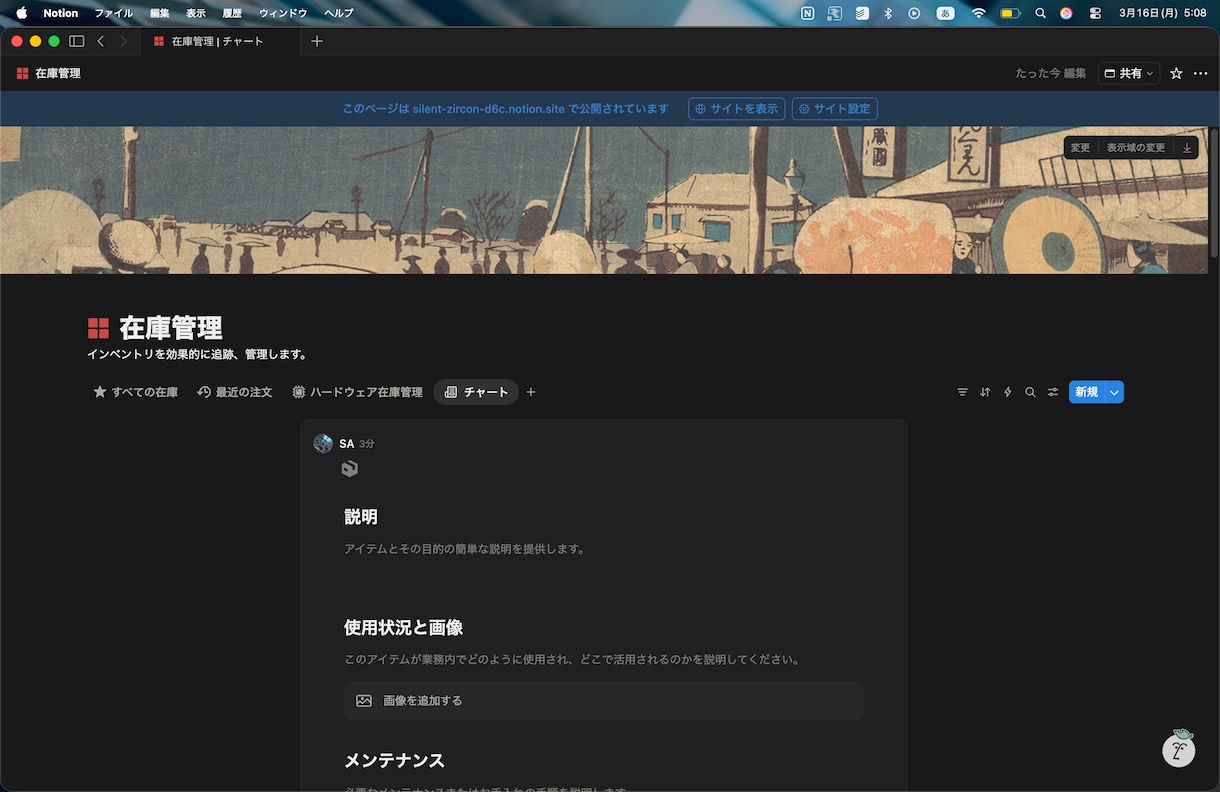Open the ウィンドウ menu
The image size is (1220, 792).
(283, 13)
